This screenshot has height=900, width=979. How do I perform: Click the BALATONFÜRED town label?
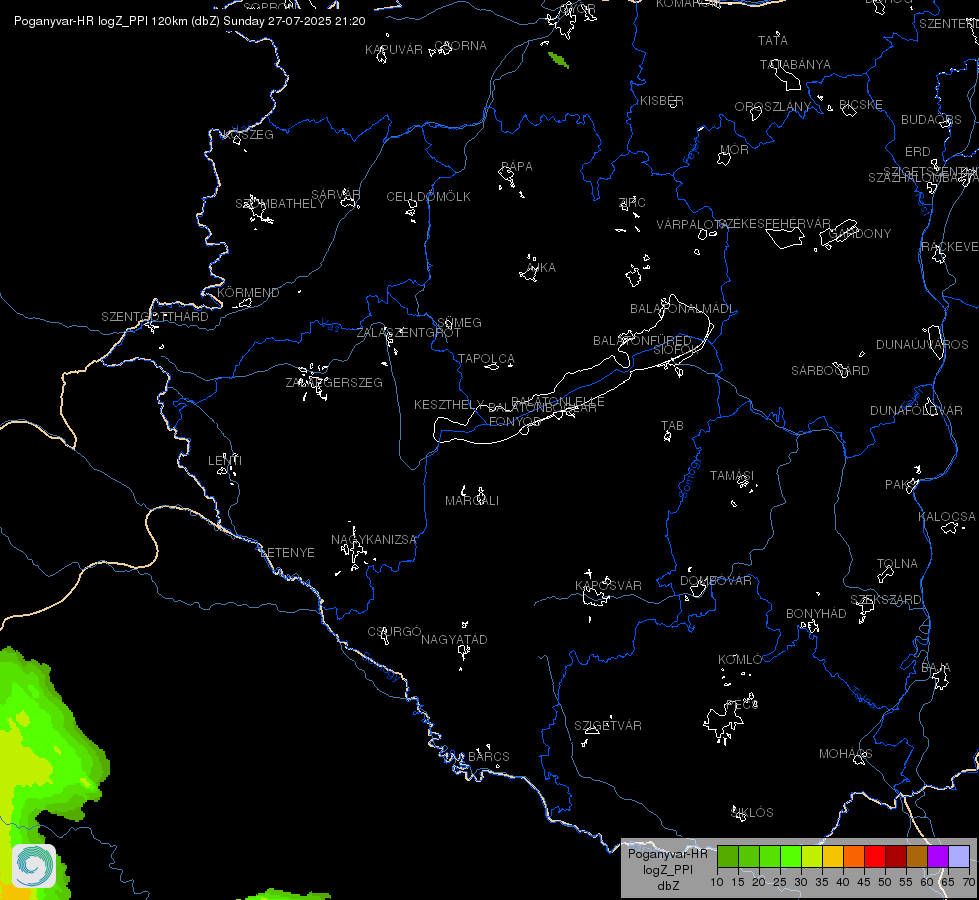[x=642, y=341]
